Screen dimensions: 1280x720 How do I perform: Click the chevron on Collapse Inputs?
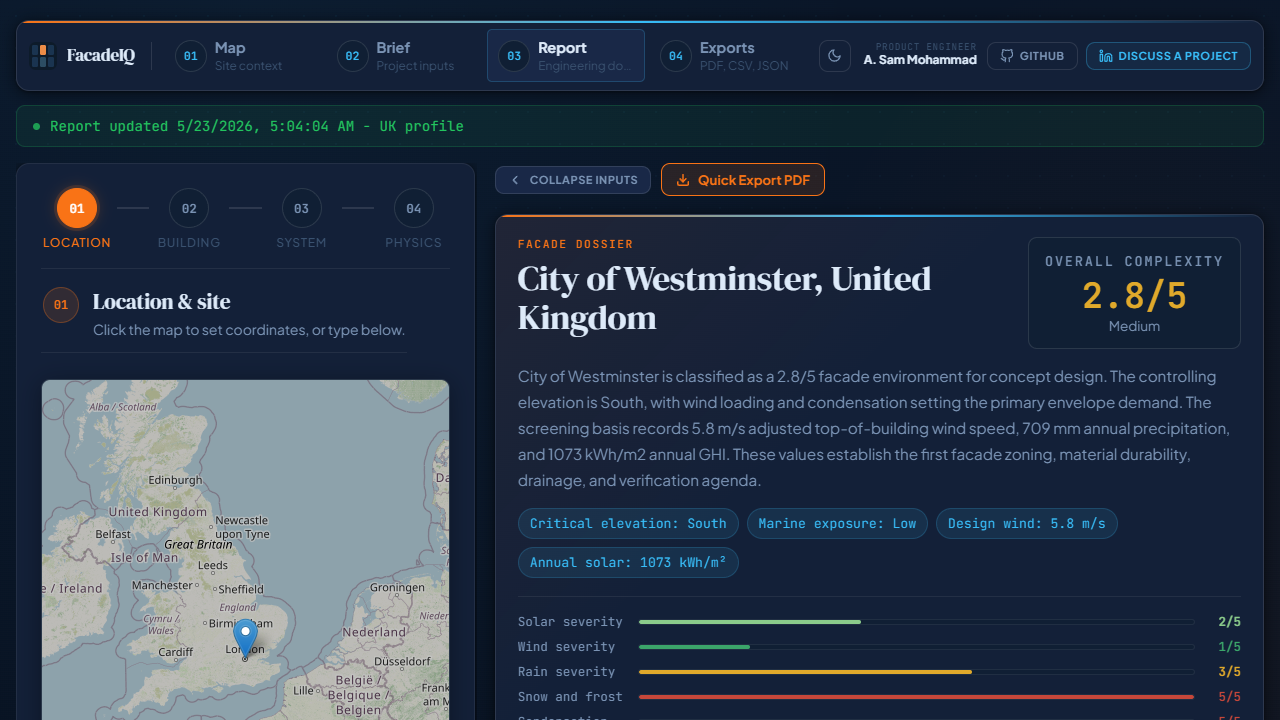(x=515, y=180)
